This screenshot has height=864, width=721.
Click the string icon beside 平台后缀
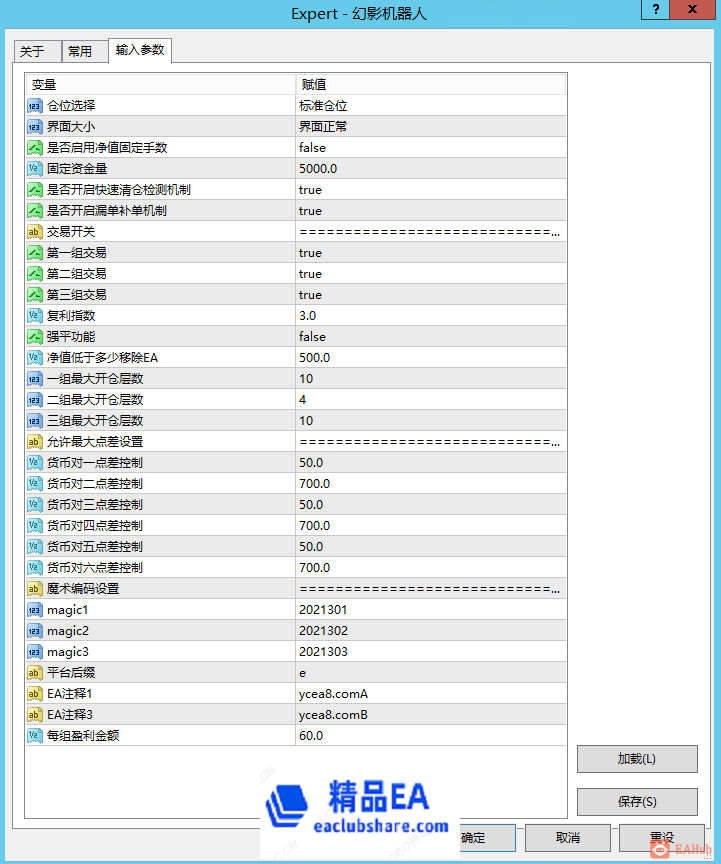pyautogui.click(x=34, y=672)
